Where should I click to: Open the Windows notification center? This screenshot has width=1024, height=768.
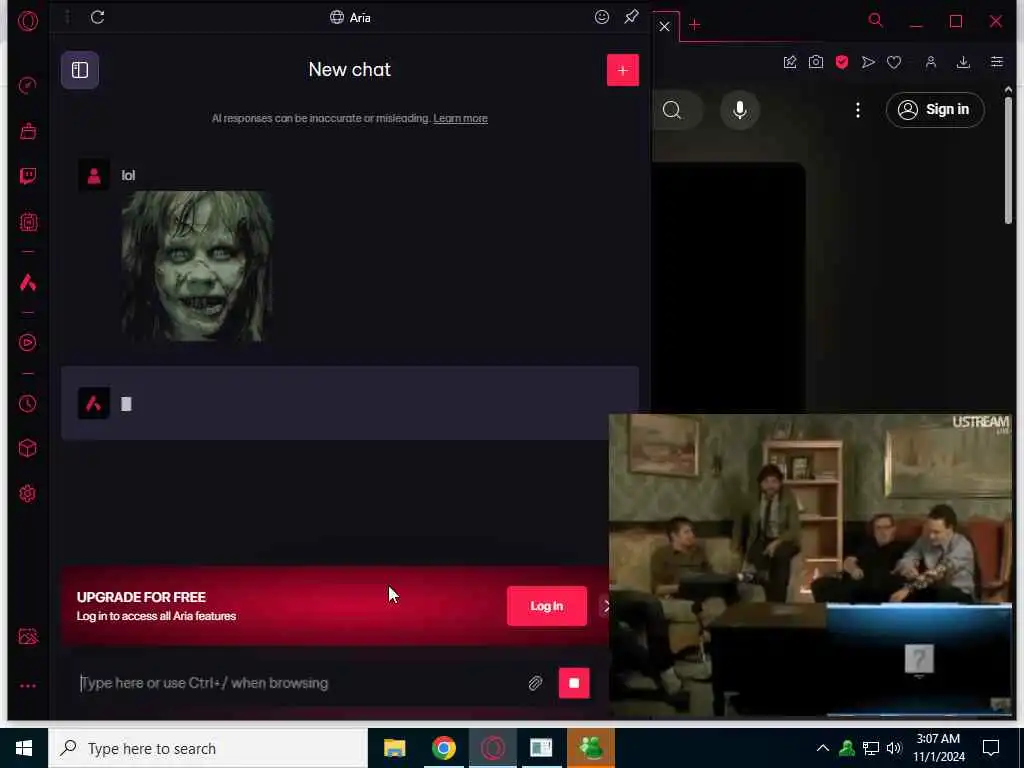click(991, 748)
